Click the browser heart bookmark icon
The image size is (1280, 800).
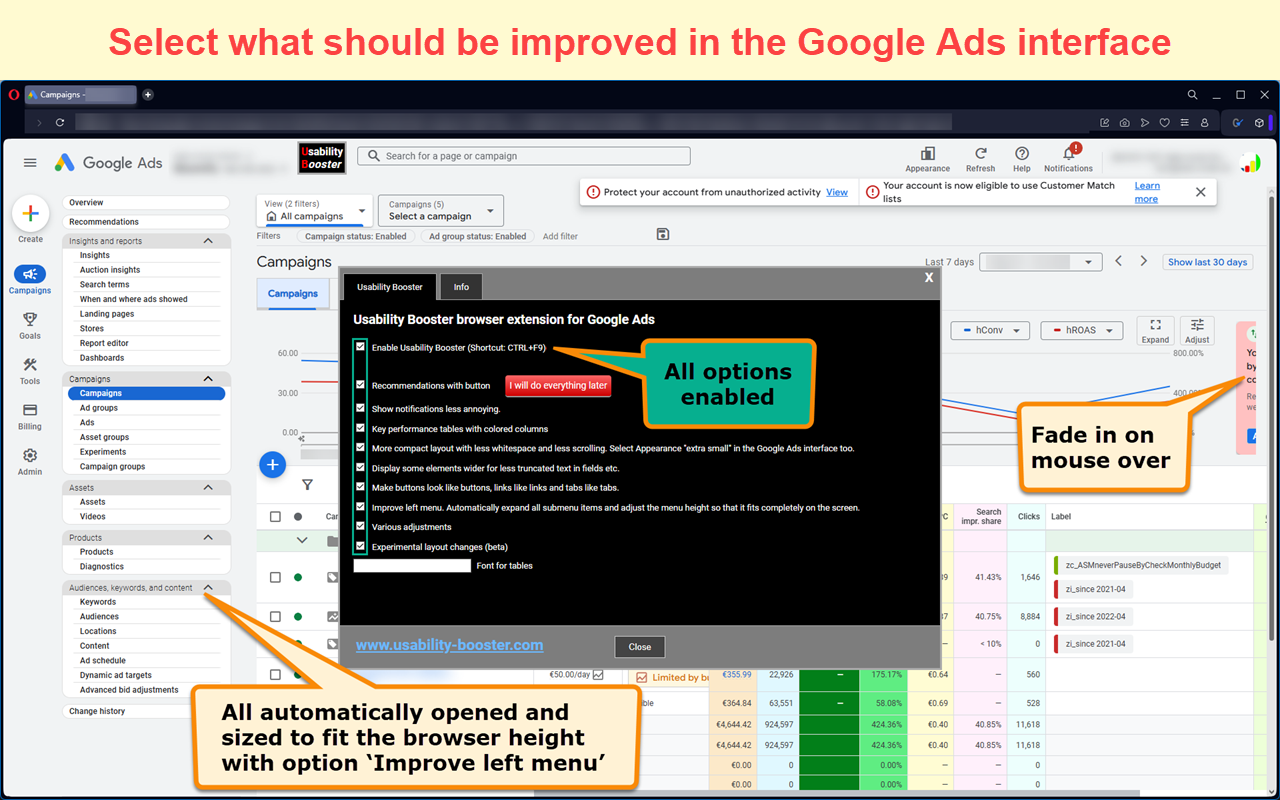point(1165,123)
